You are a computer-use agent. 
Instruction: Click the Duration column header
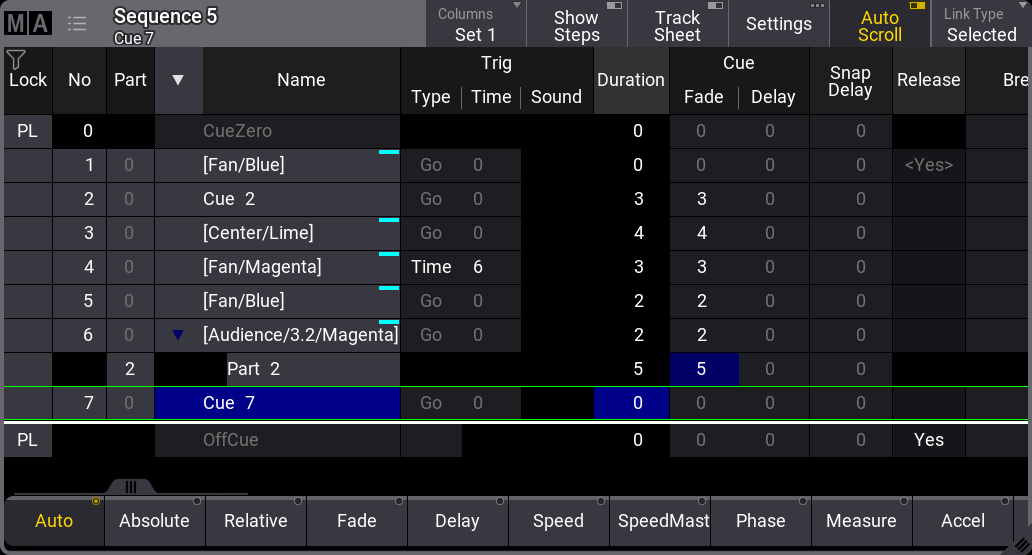(x=631, y=80)
